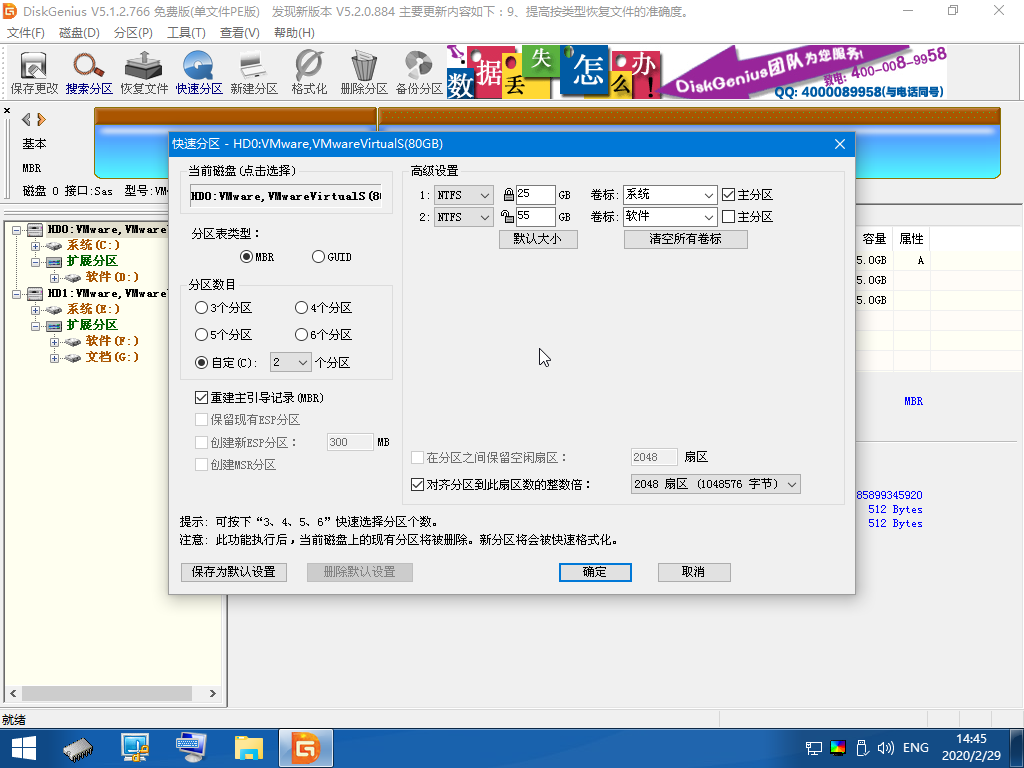This screenshot has width=1024, height=768.
Task: Collapse the HD0 disk tree node
Action: 16,230
